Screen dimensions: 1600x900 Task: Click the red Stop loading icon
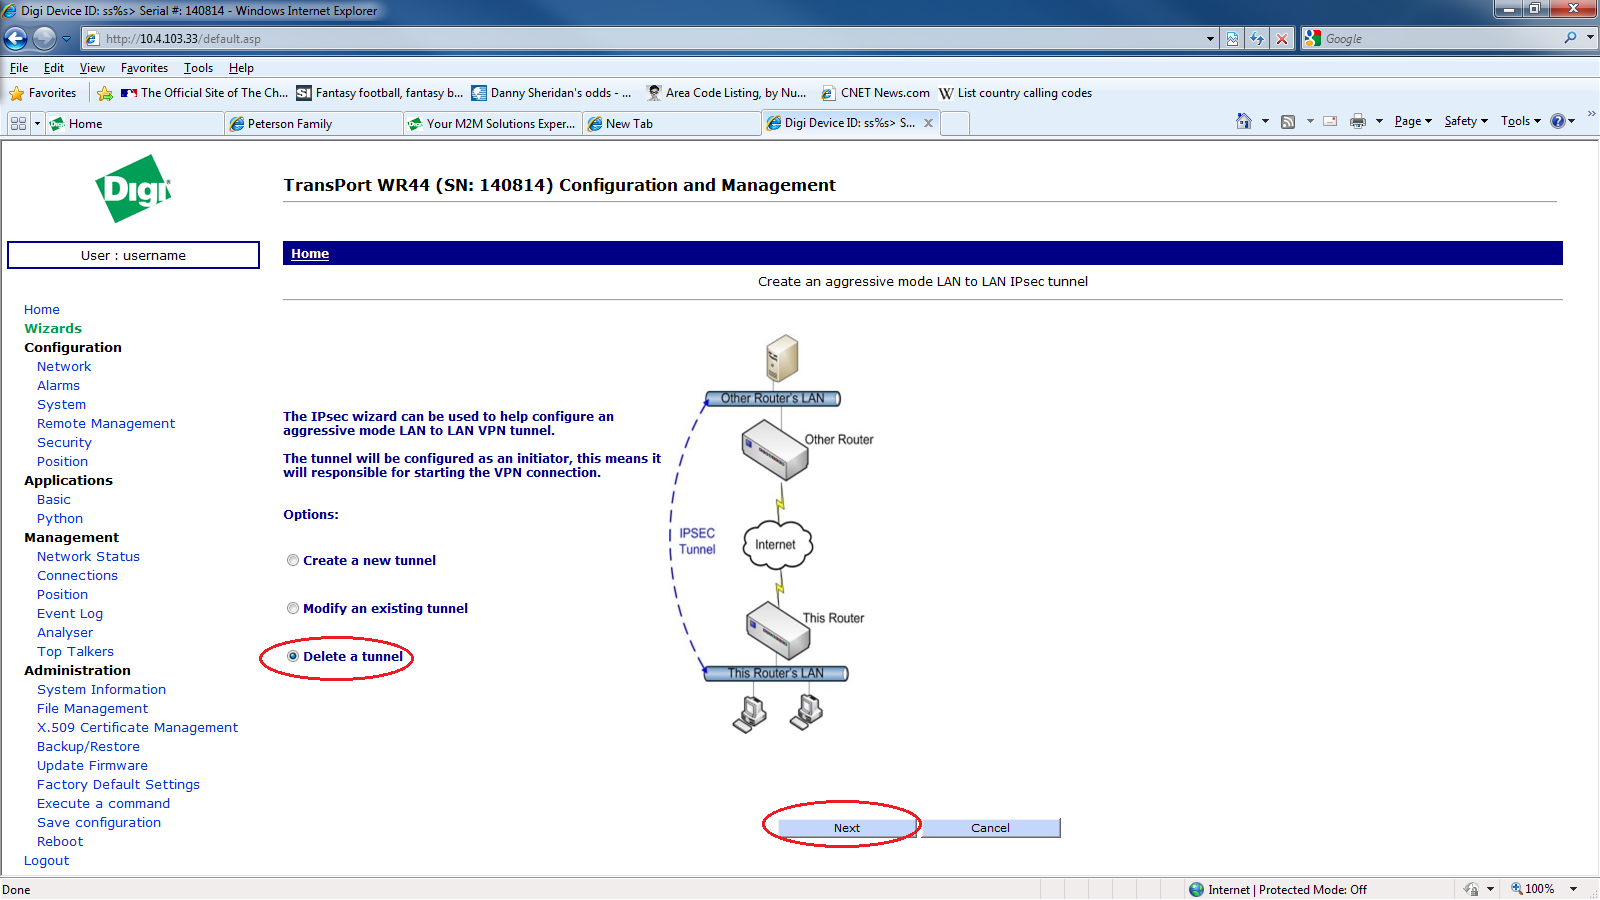(x=1282, y=39)
